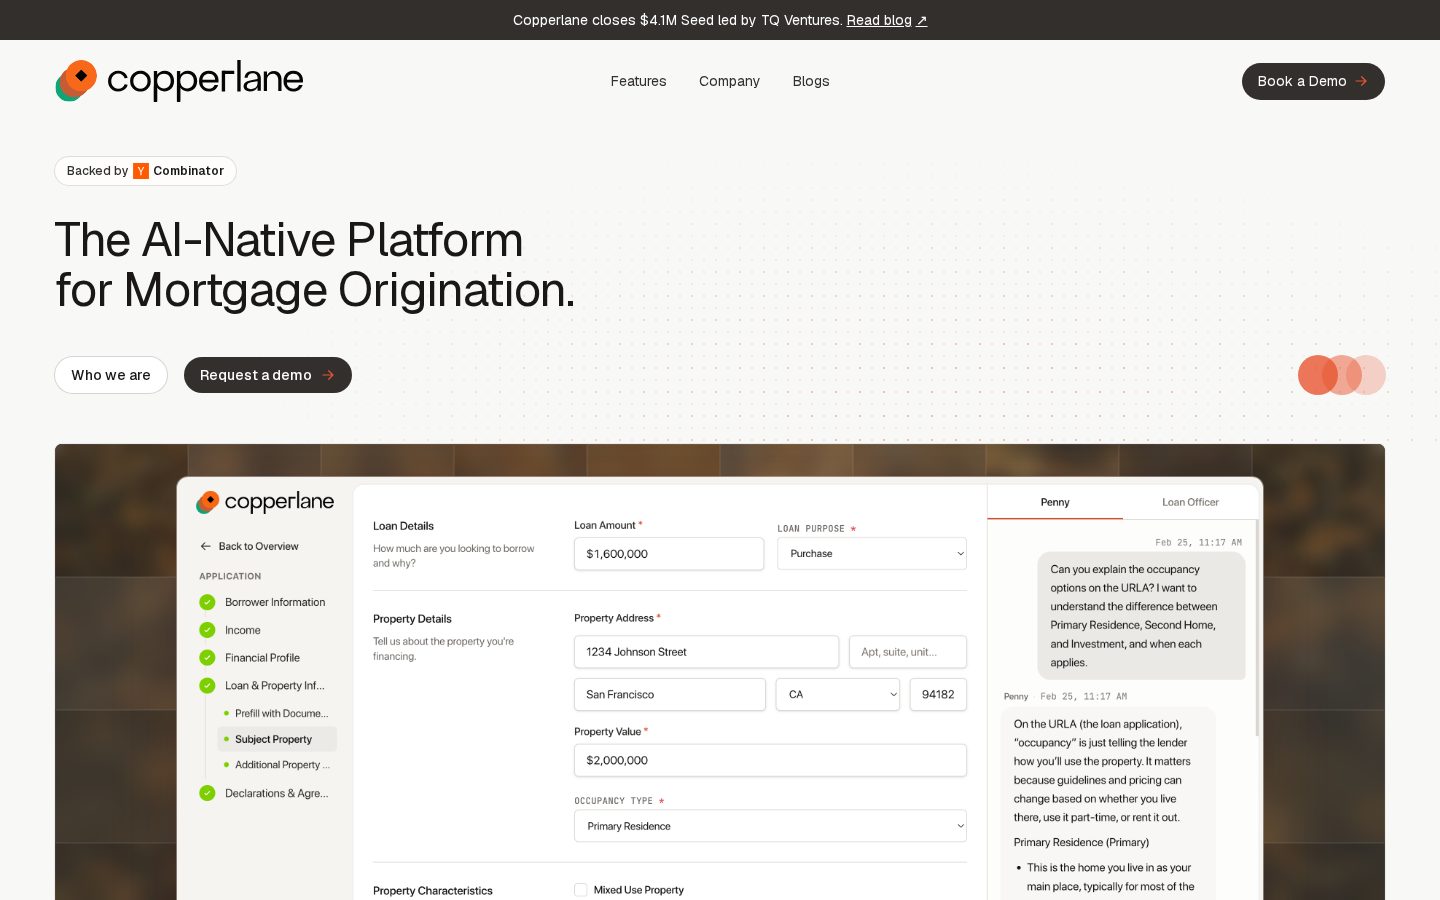
Task: Click the APPLICATION sidebar label
Action: tap(230, 577)
